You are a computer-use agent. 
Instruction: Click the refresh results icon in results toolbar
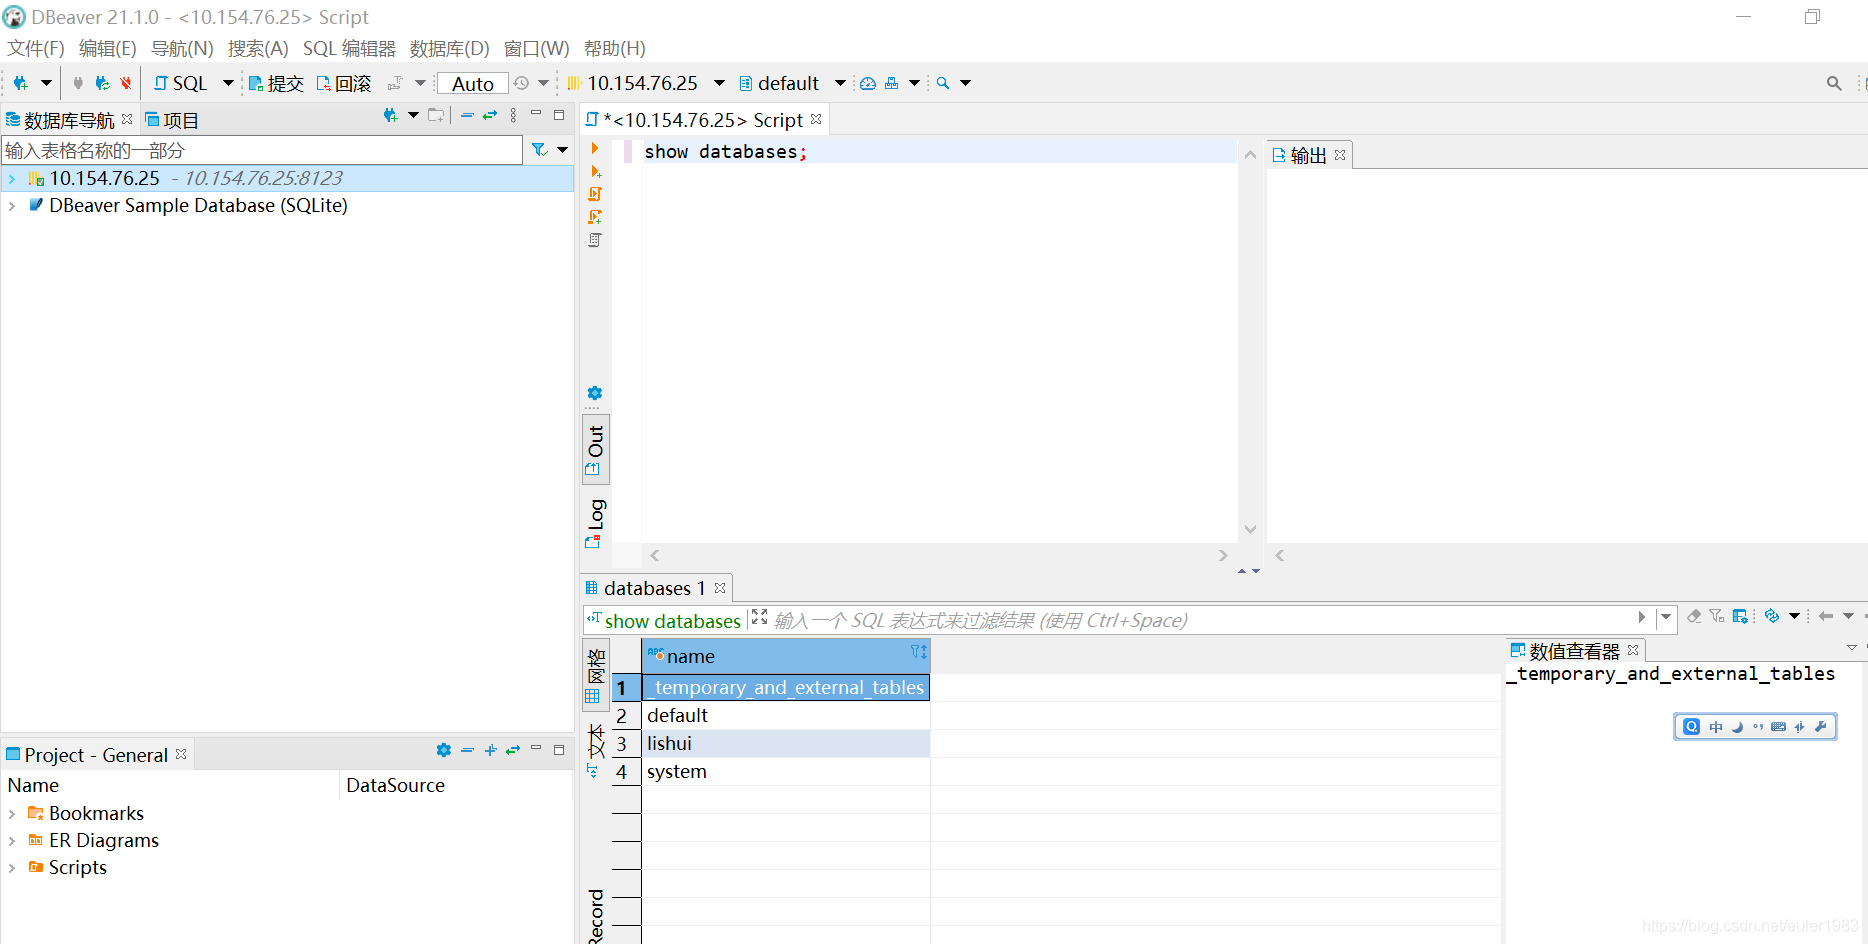pos(1772,616)
